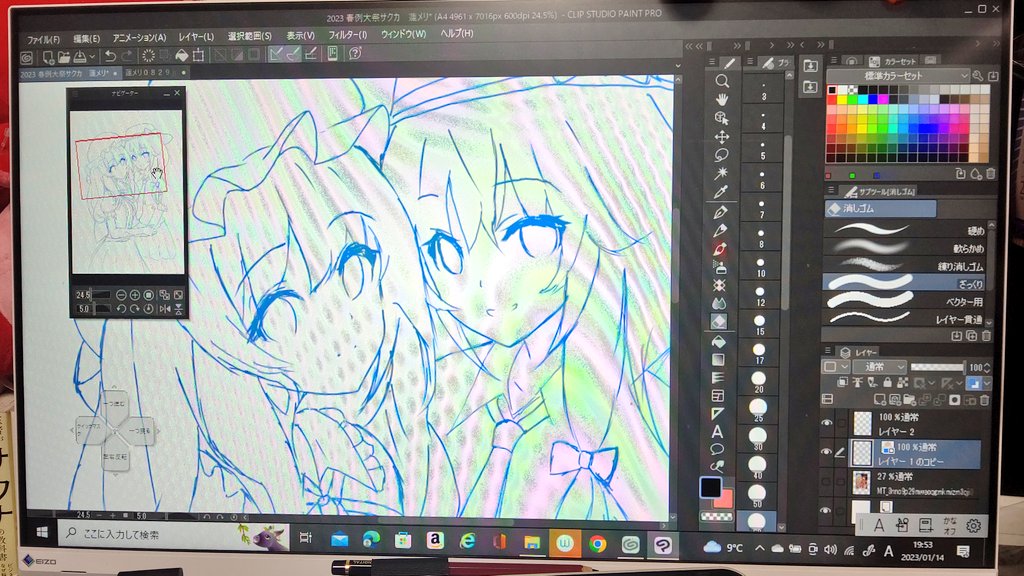1024x576 pixels.
Task: Click the Fill paint bucket command icon
Action: [182, 56]
